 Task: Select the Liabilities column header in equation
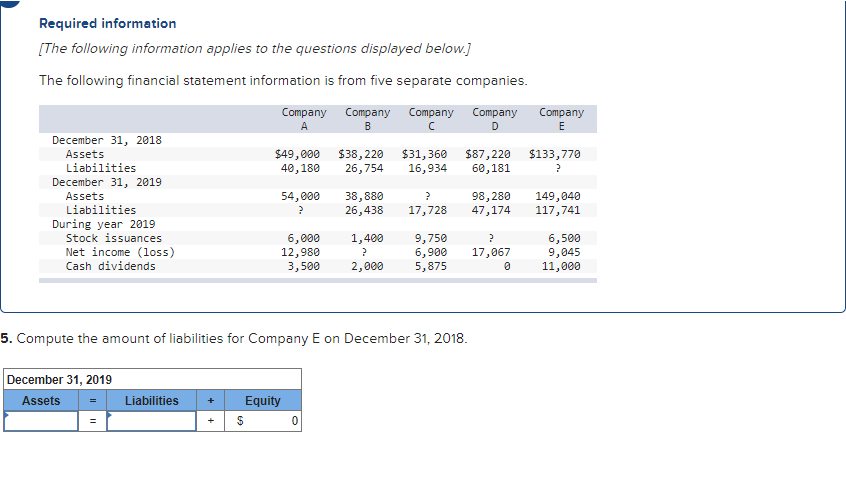[x=152, y=401]
